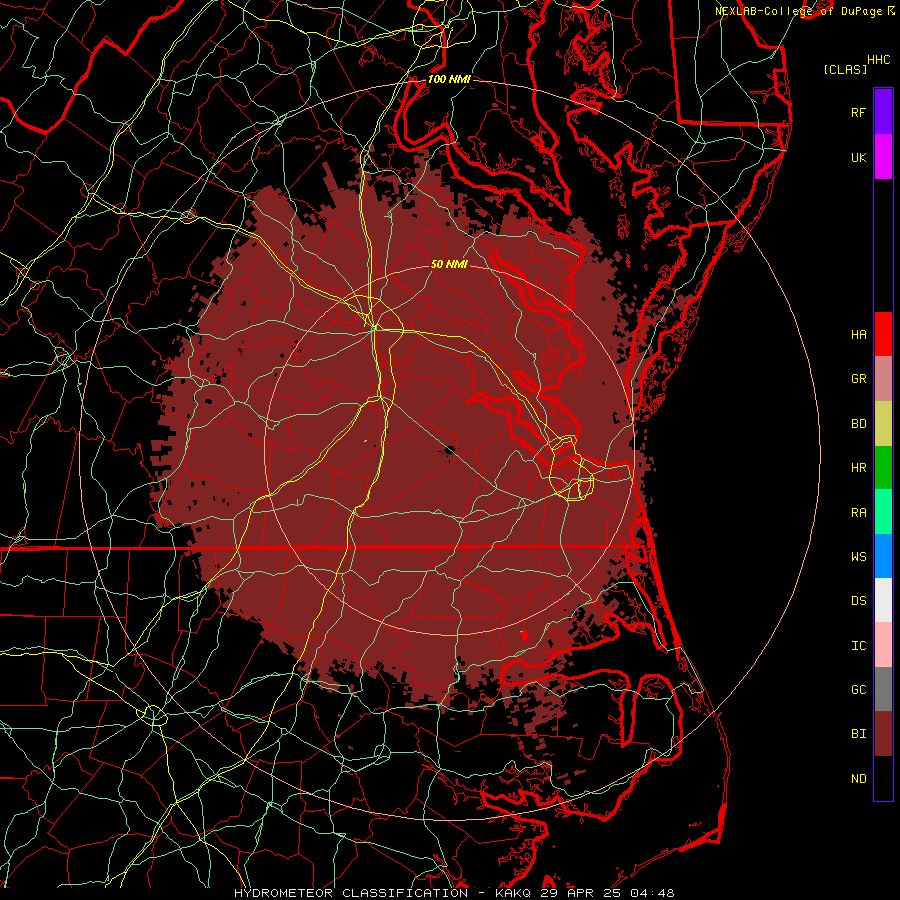Click the HA legend label
900x900 pixels.
point(858,335)
